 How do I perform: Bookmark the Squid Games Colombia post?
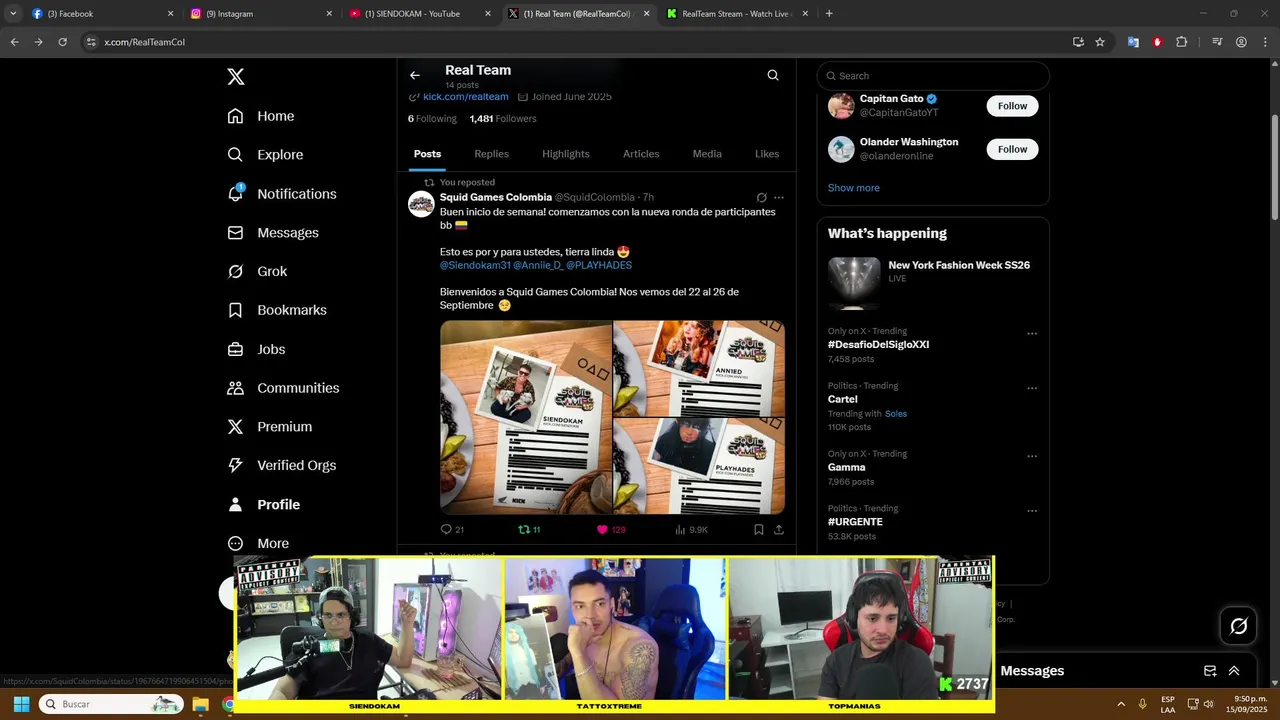pos(759,530)
